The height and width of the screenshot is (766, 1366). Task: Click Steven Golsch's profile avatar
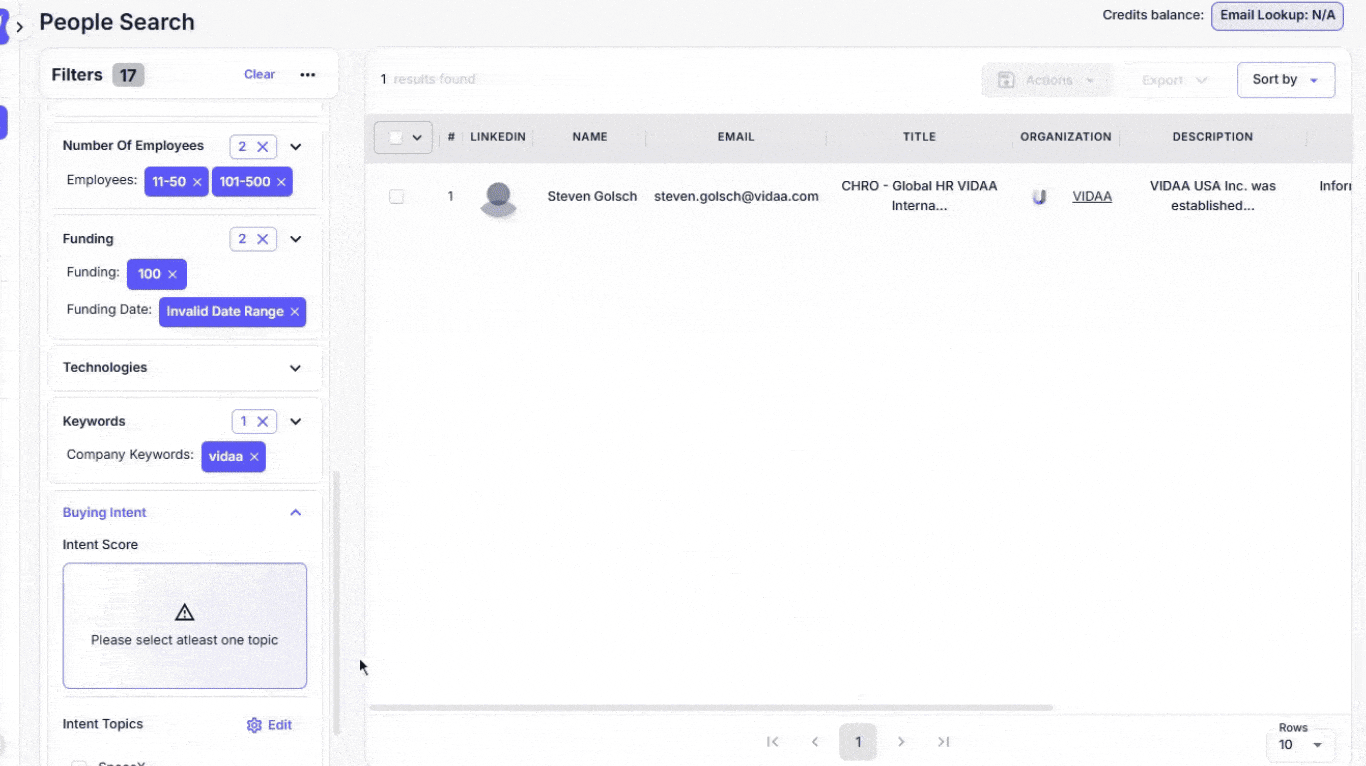[498, 198]
